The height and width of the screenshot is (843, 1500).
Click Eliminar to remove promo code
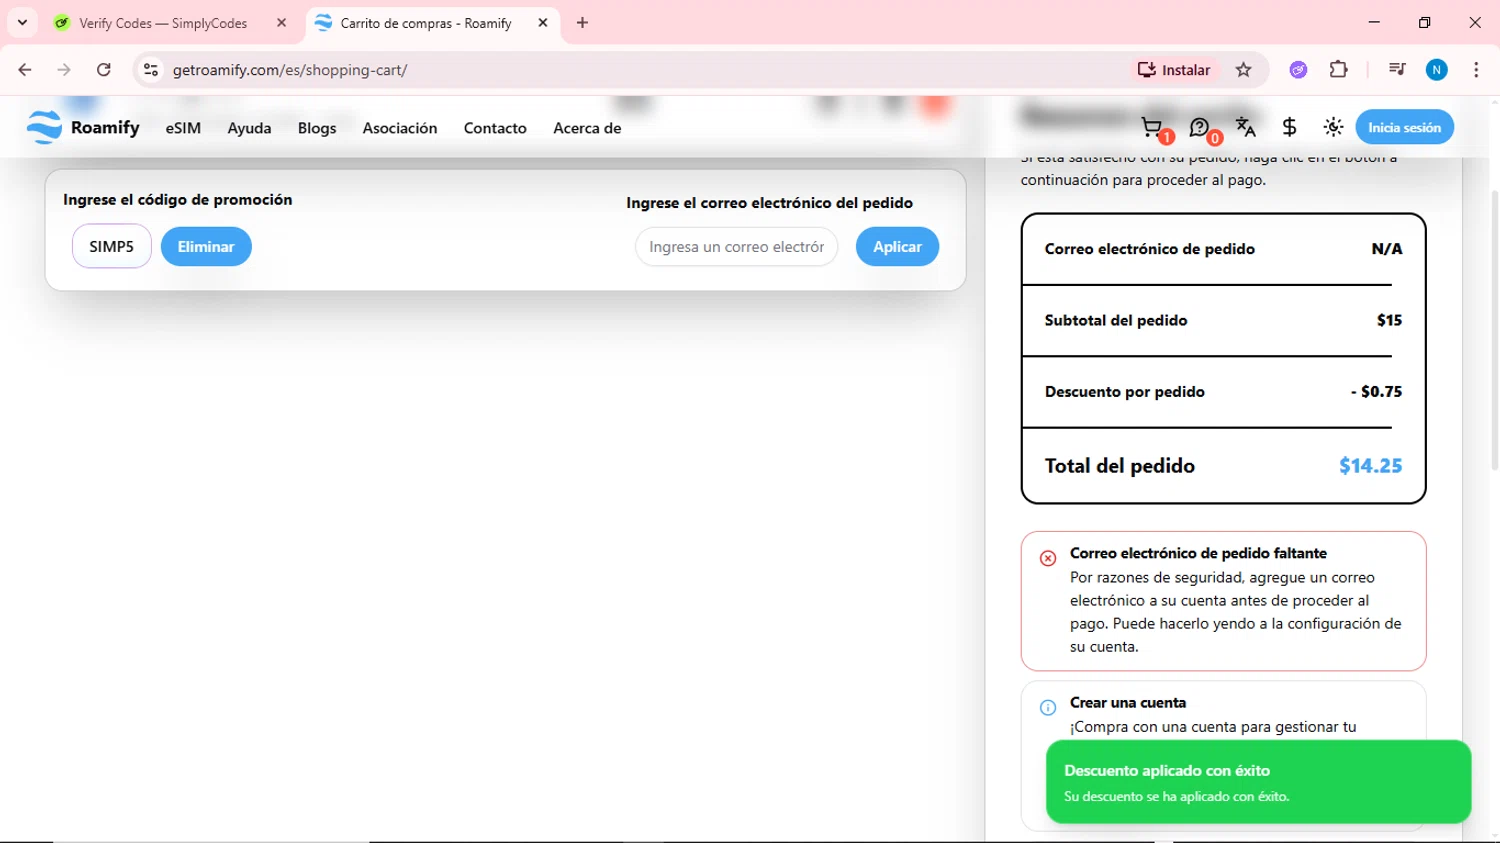(206, 246)
